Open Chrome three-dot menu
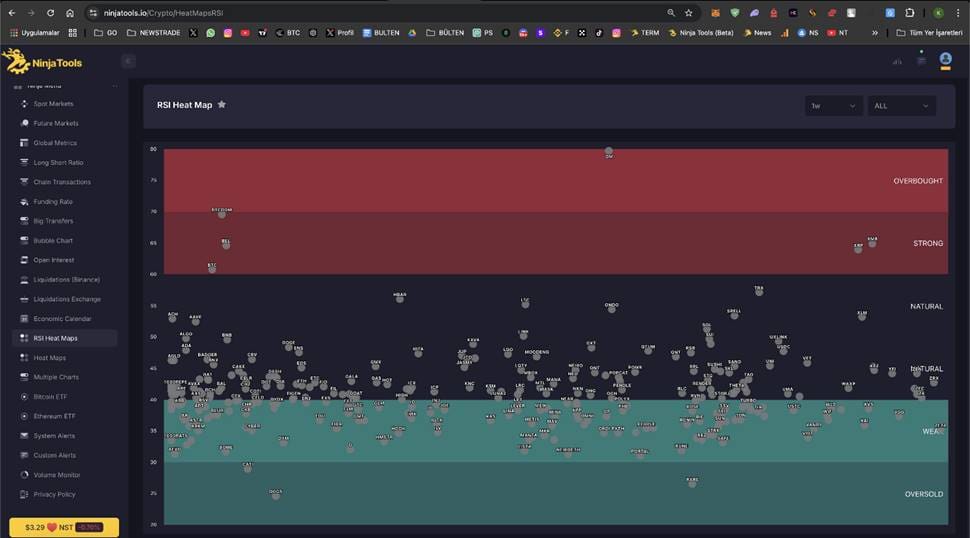 (958, 12)
